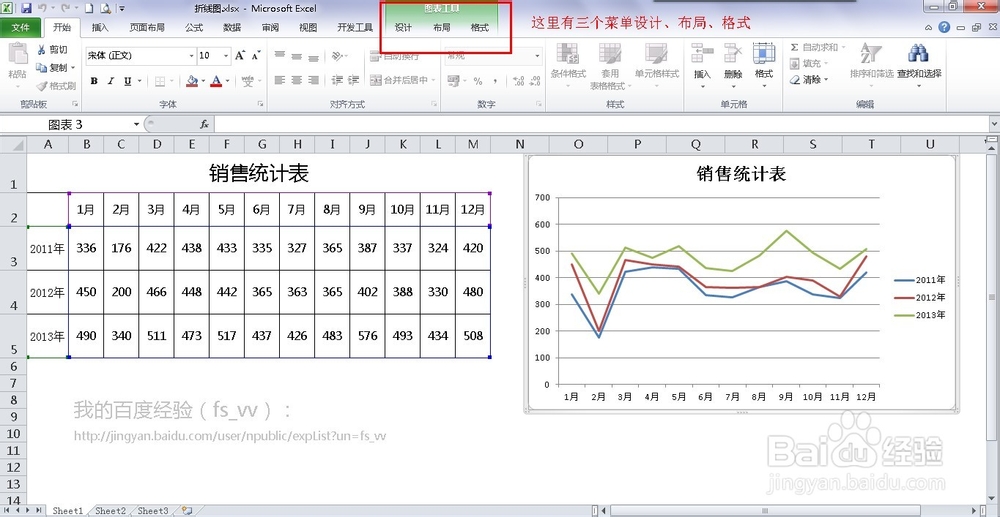This screenshot has height=517, width=1000.
Task: Click the borders grid icon
Action: pyautogui.click(x=160, y=81)
